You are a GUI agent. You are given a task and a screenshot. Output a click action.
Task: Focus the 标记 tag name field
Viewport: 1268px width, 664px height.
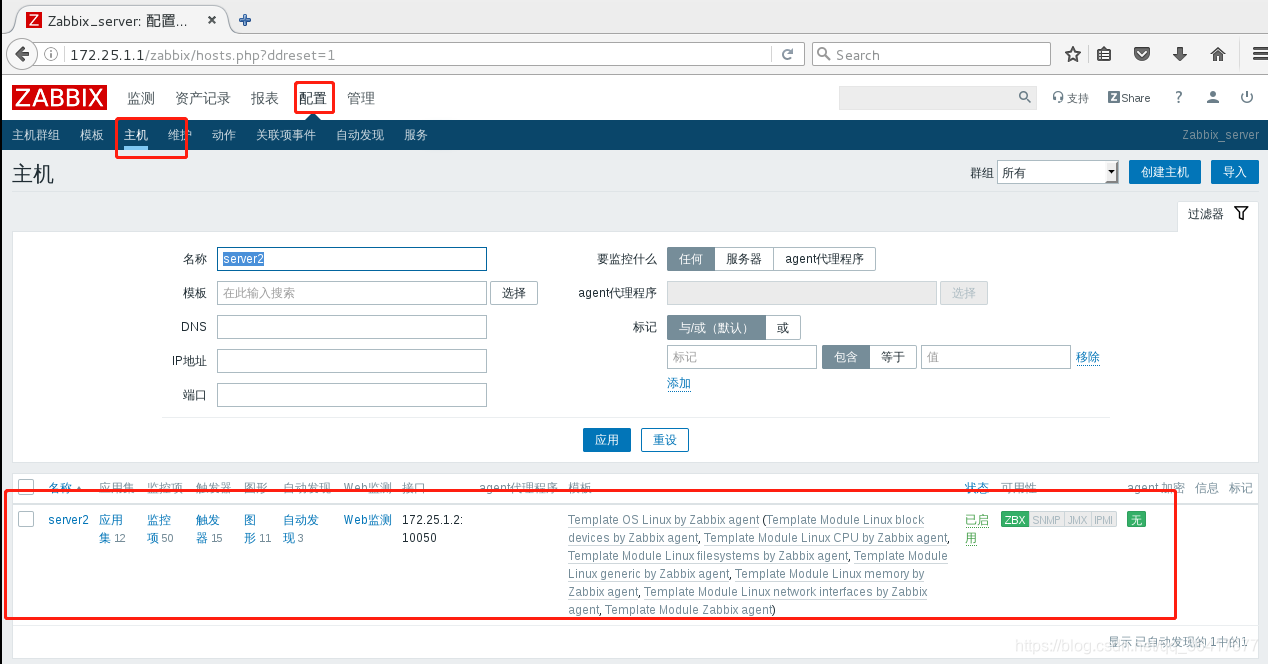pos(742,357)
